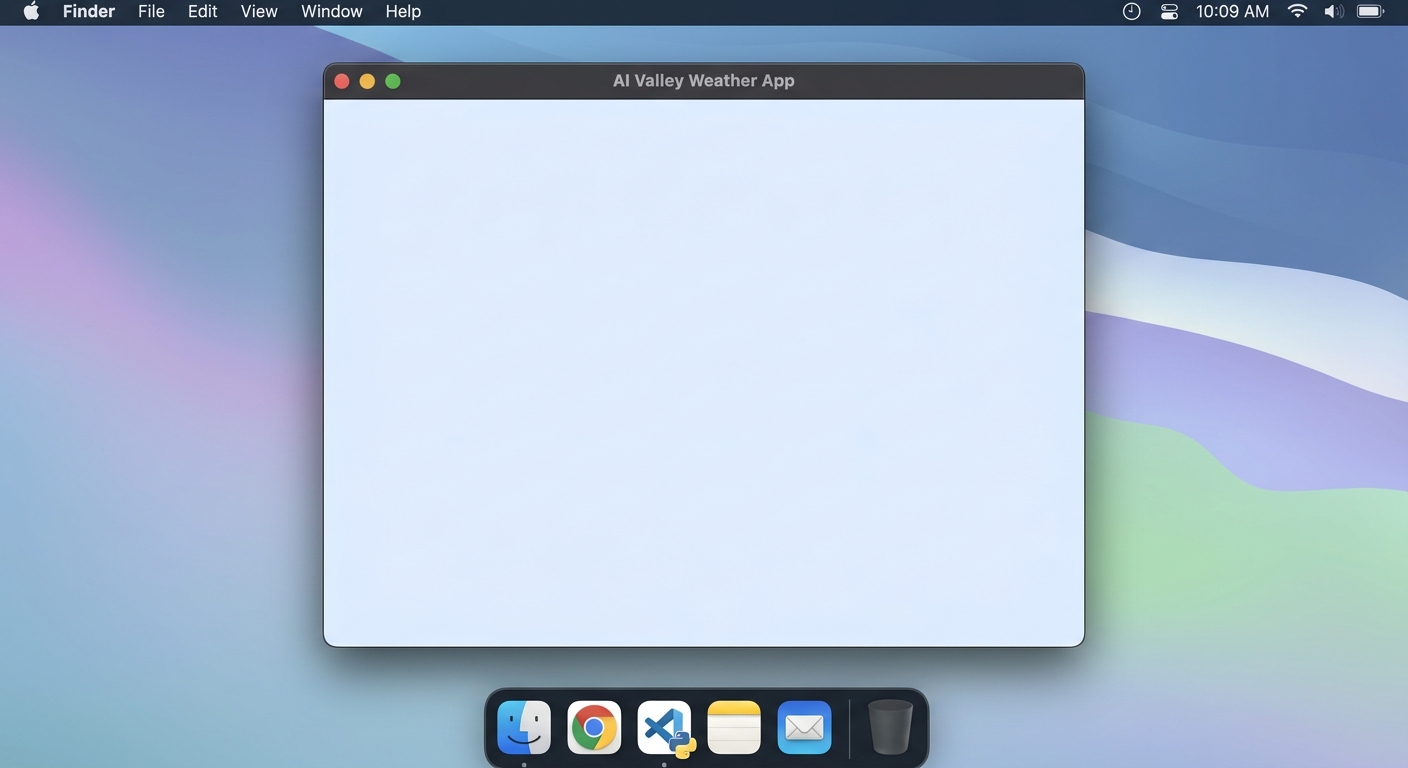Open the File menu

[x=151, y=11]
